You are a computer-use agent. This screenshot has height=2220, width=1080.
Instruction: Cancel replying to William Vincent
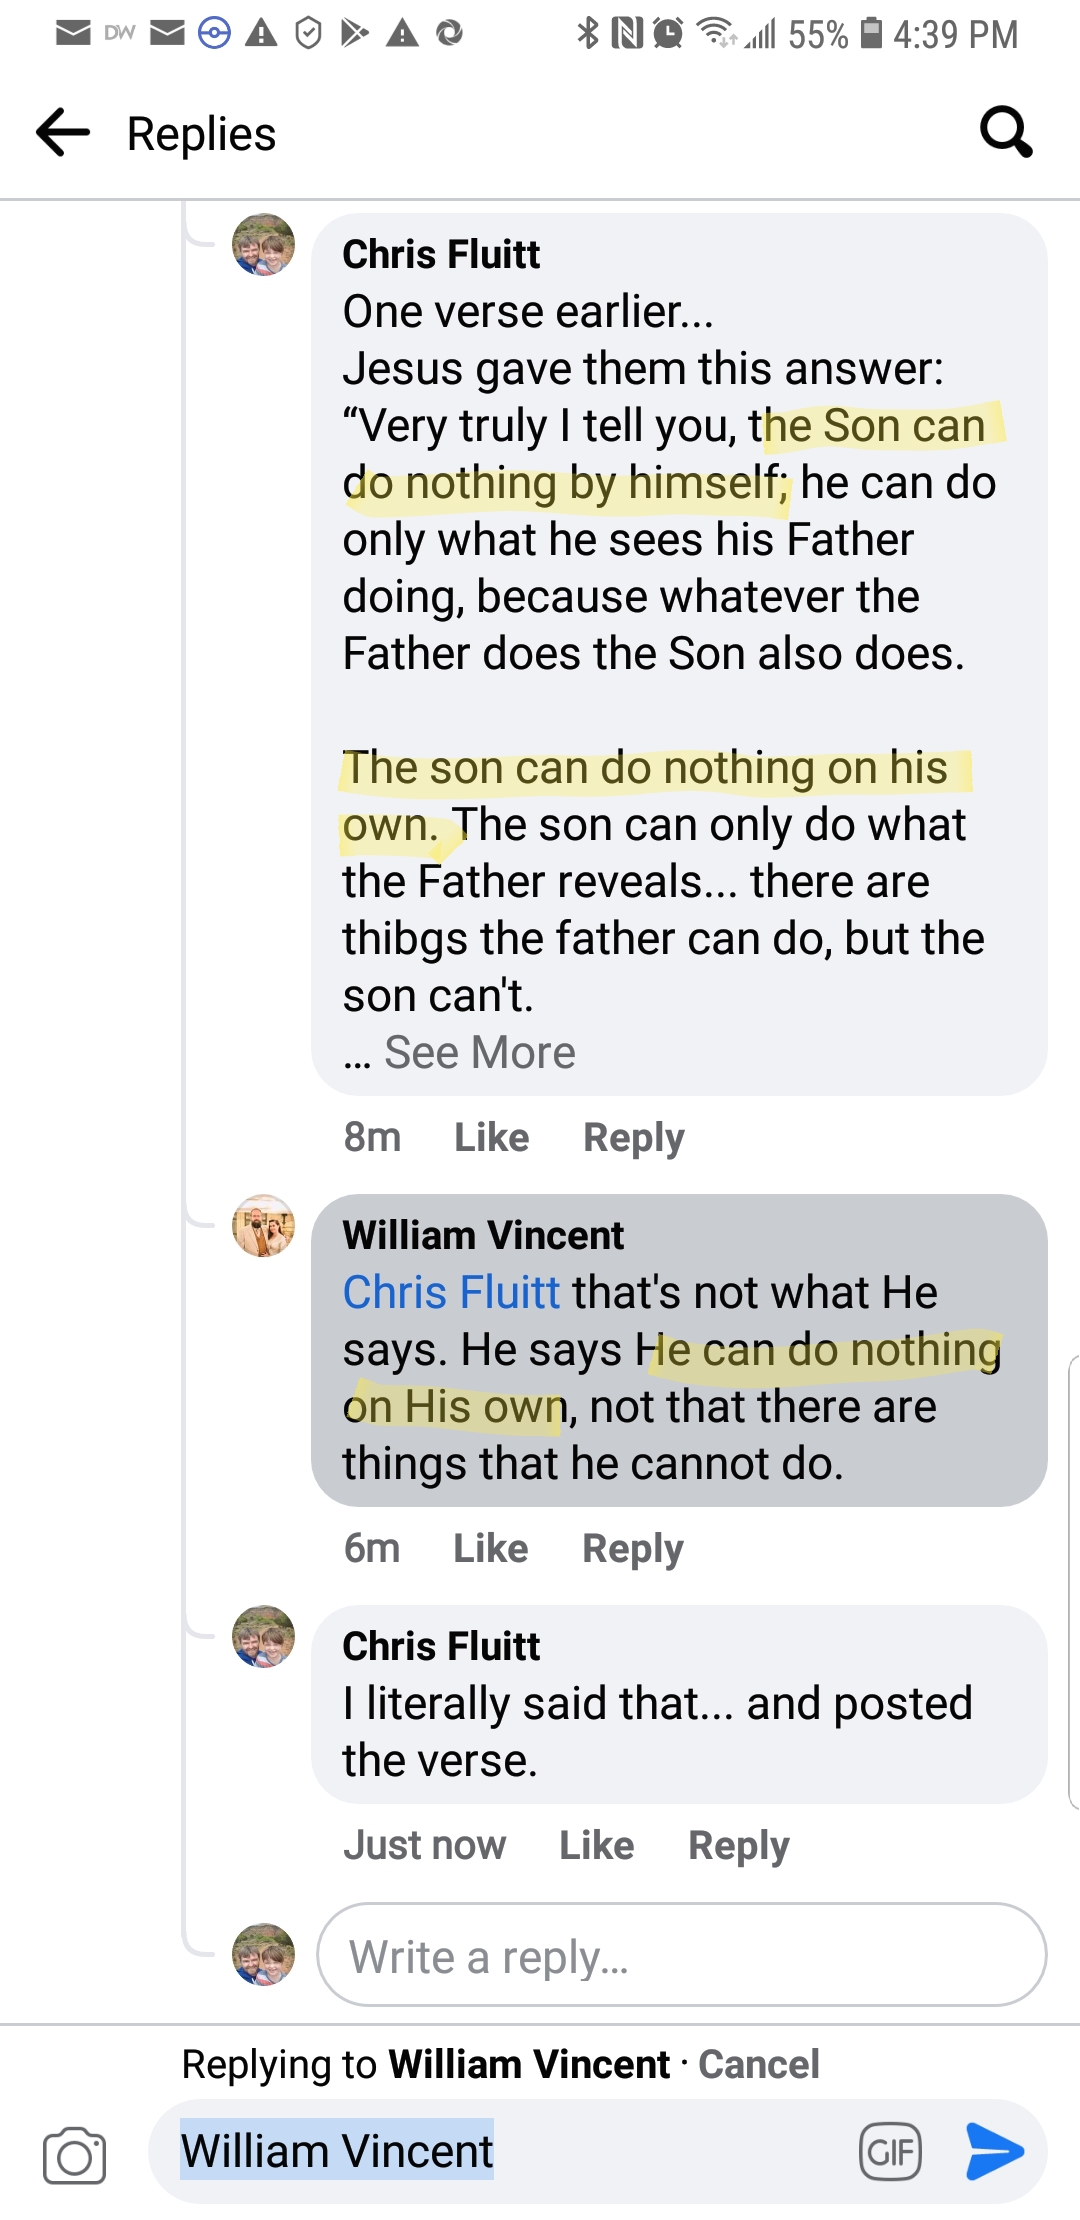pos(758,2064)
